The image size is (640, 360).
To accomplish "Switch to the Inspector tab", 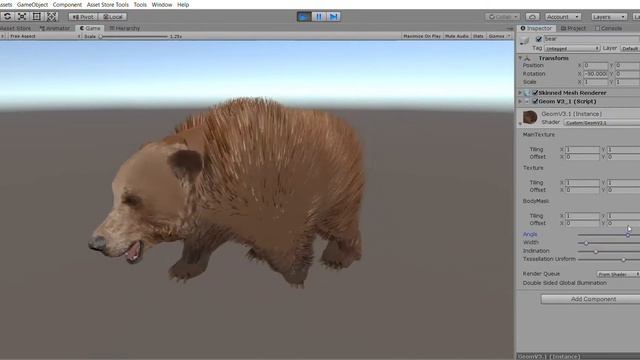I will point(536,28).
